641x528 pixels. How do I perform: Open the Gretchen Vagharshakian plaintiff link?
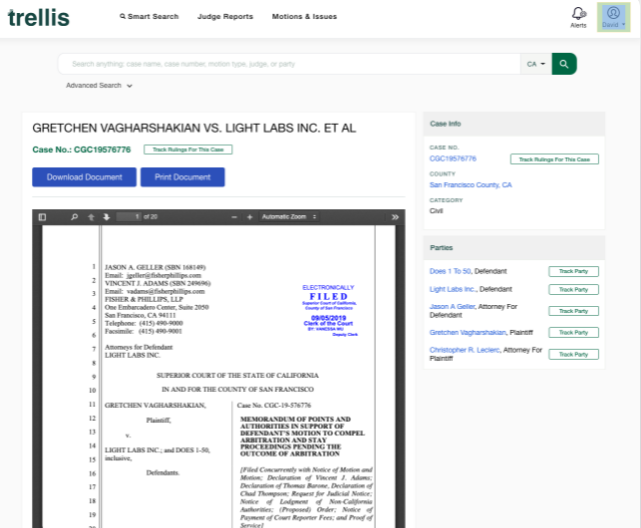coord(468,332)
